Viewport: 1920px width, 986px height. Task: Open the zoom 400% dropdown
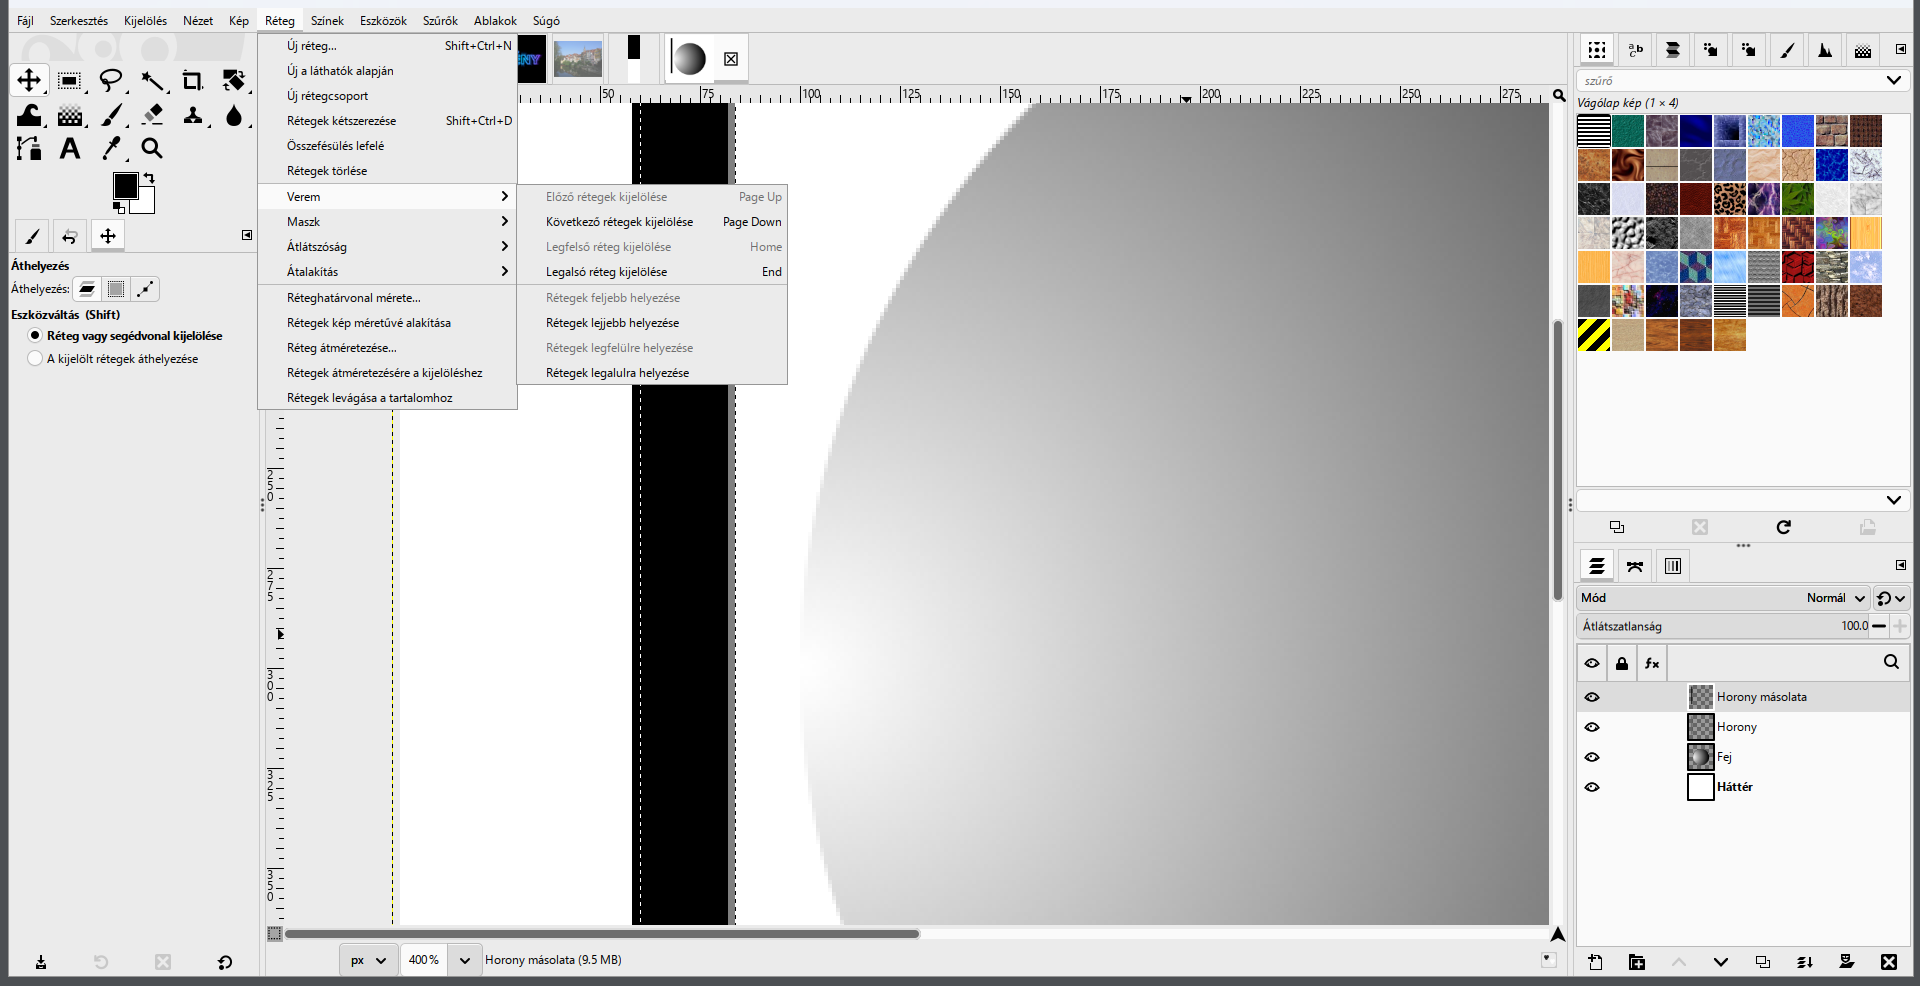coord(465,960)
